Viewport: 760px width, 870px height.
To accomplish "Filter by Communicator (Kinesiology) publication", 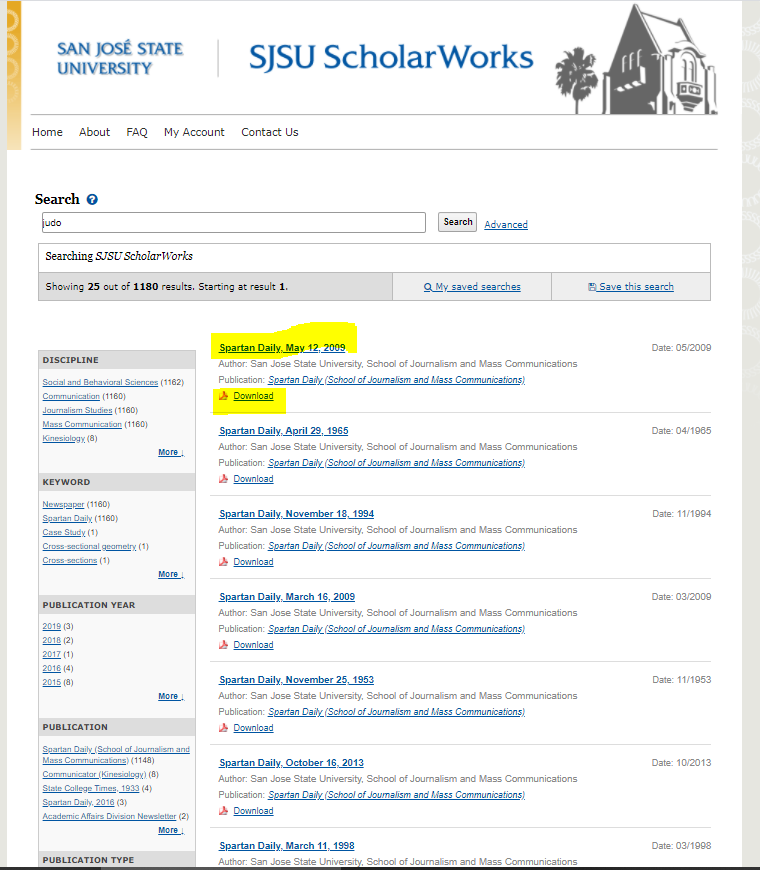I will click(x=94, y=775).
